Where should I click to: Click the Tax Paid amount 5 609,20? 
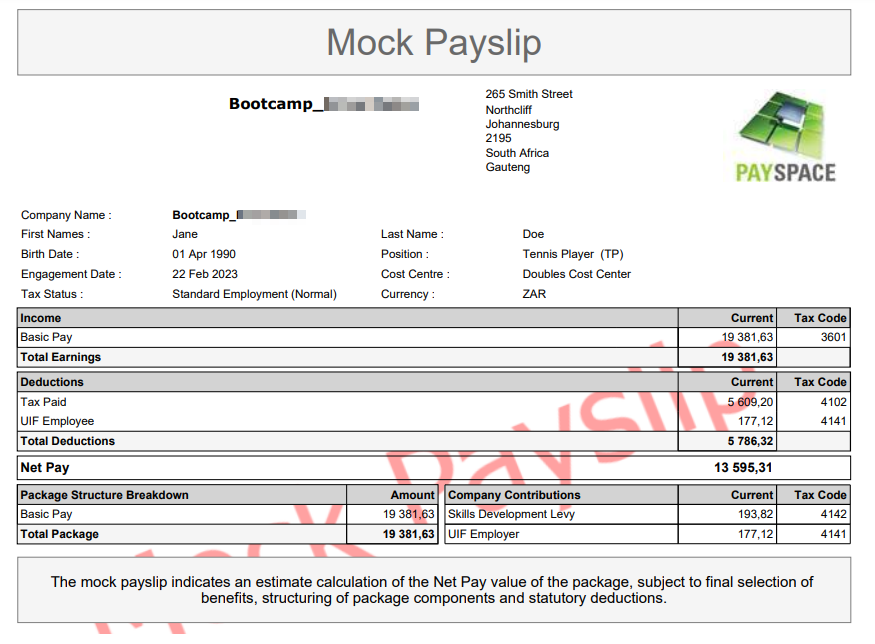coord(747,402)
